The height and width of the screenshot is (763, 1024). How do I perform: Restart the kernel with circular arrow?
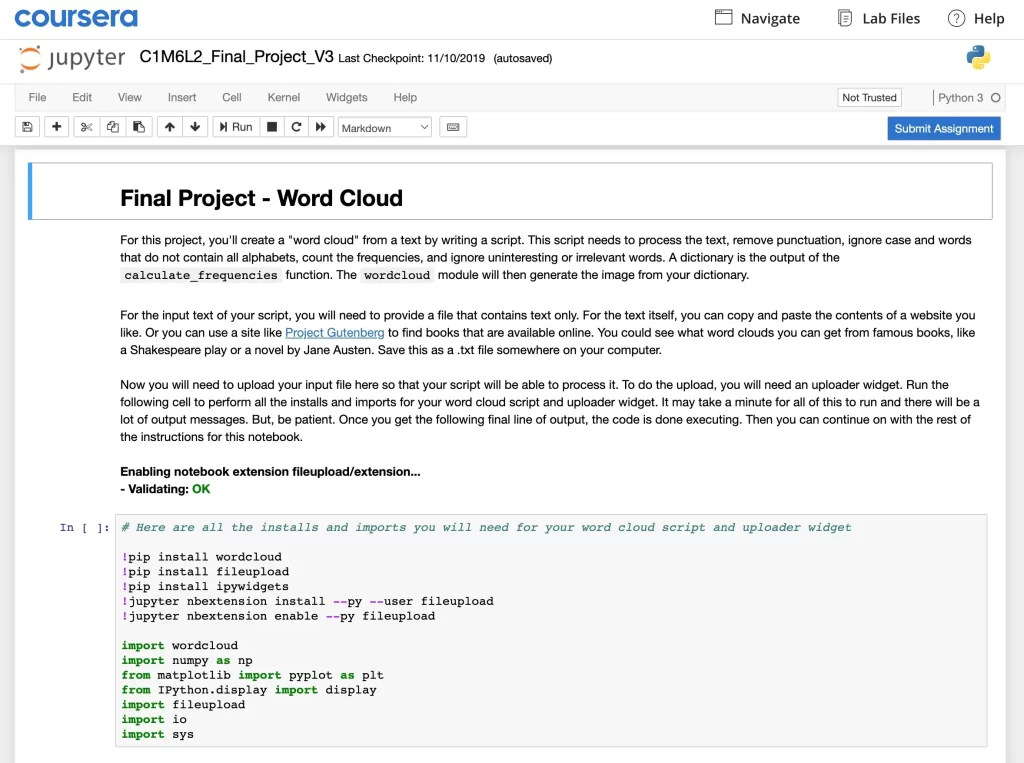tap(296, 127)
